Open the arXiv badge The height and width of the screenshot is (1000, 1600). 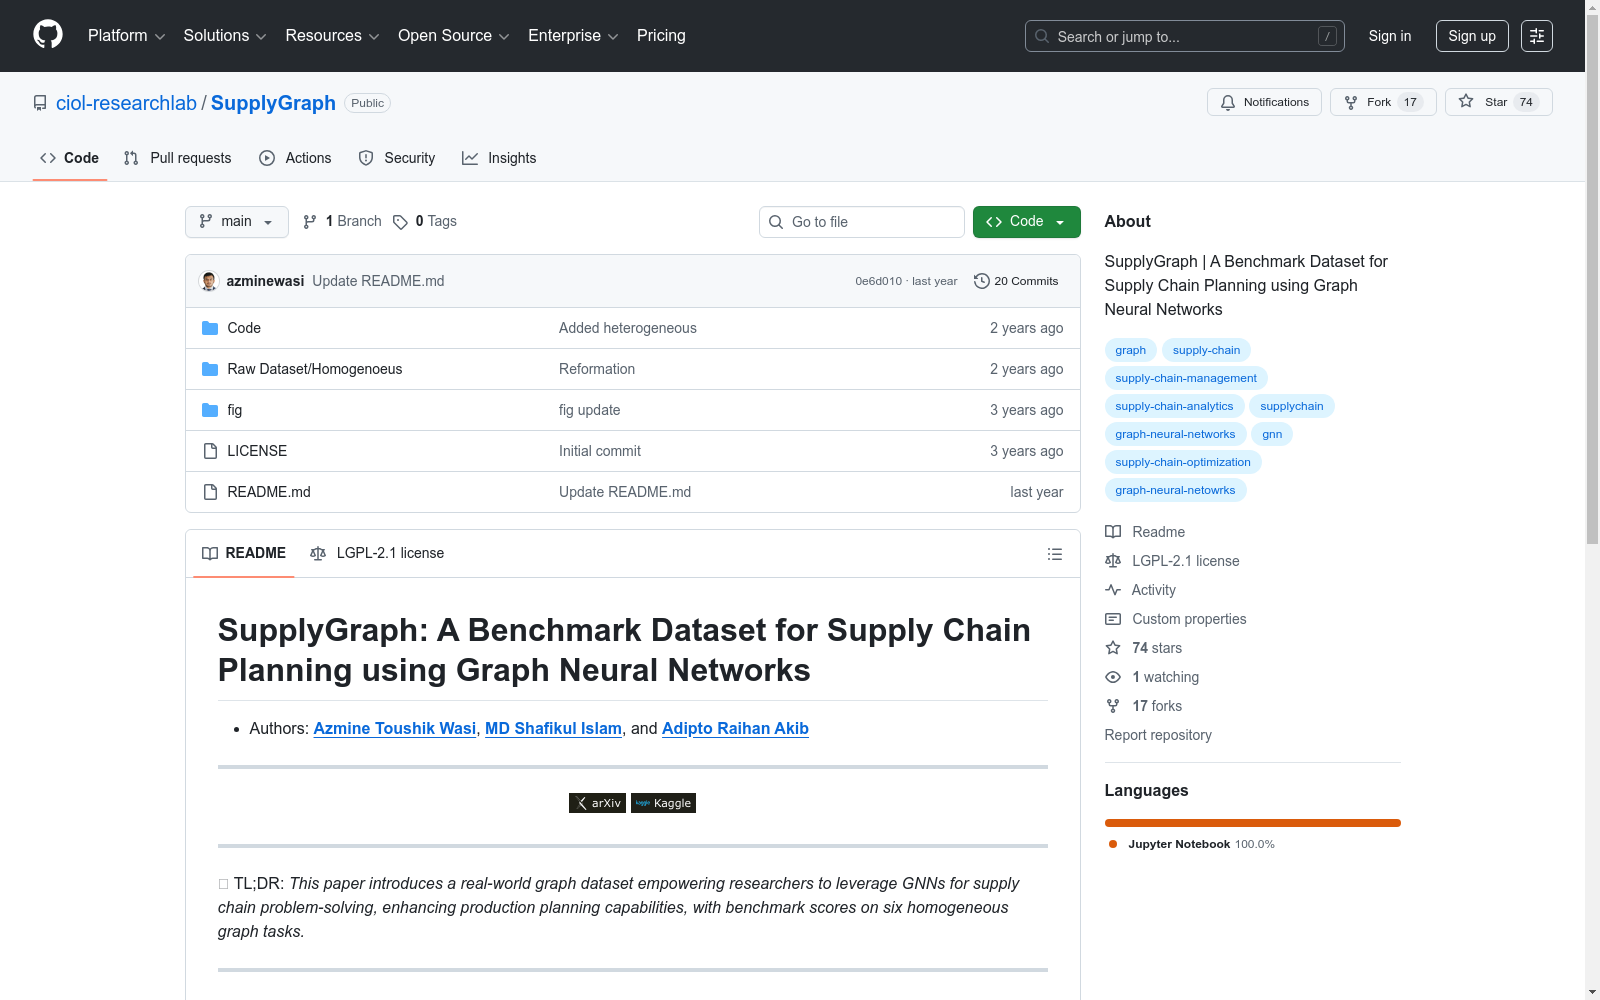tap(597, 803)
